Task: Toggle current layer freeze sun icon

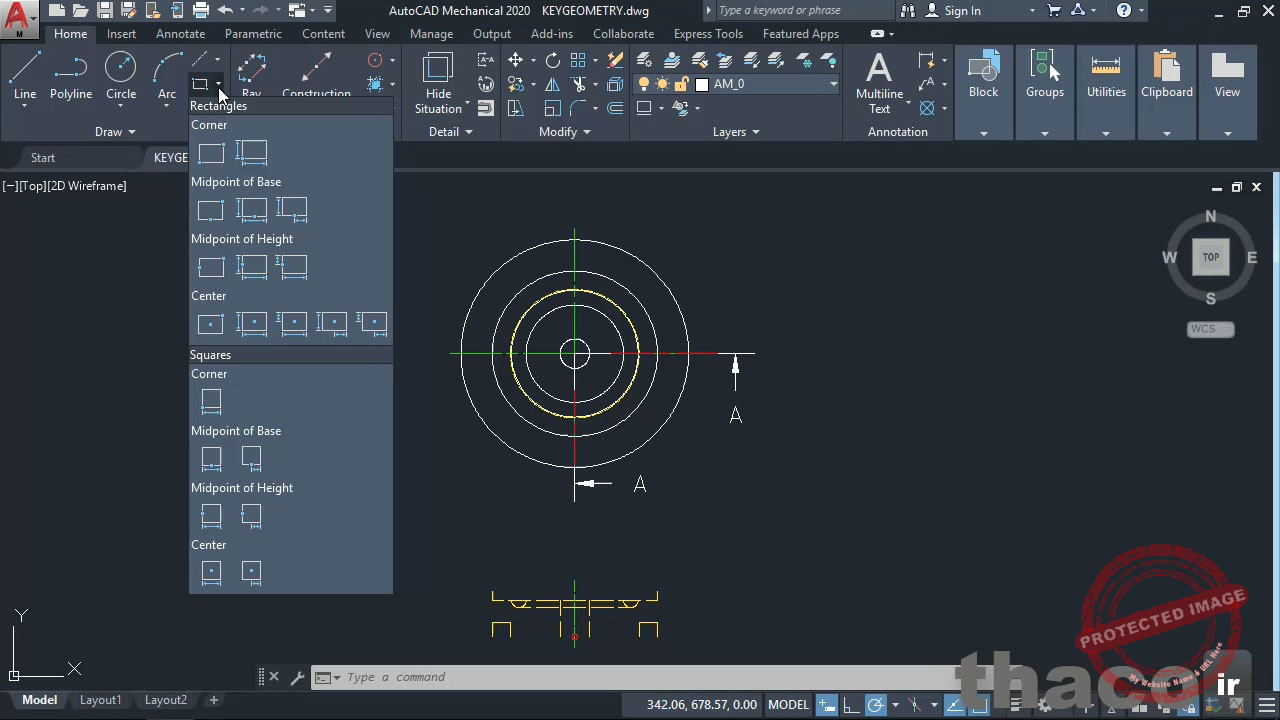Action: (662, 85)
